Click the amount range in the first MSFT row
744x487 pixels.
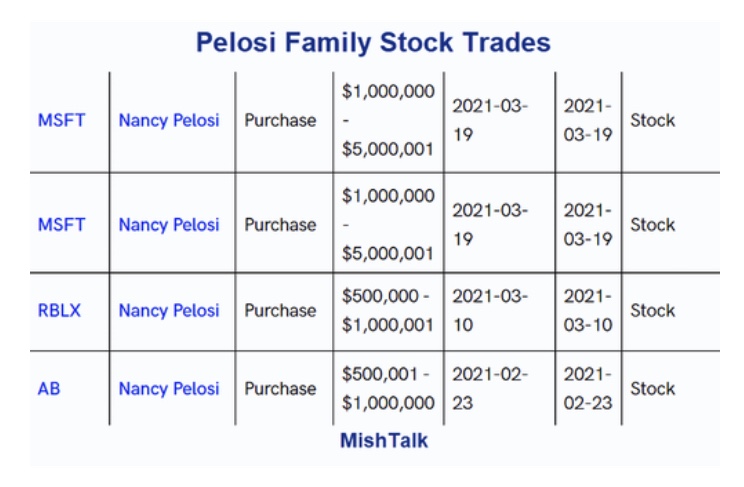[388, 121]
